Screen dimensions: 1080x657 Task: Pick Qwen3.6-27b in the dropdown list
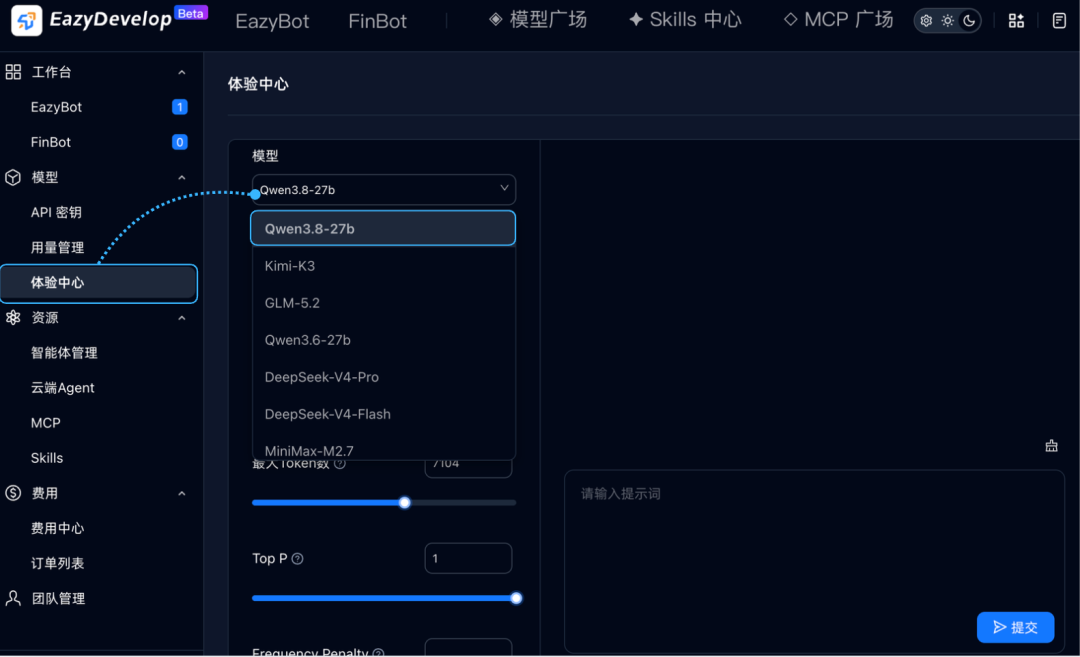[x=383, y=340]
